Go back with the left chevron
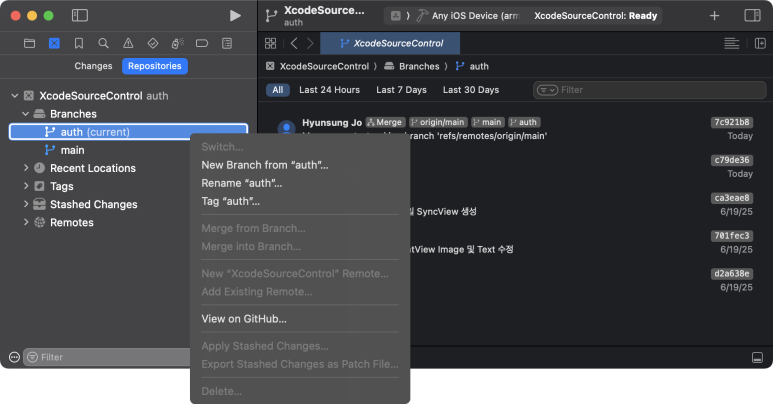Screen dimensions: 773x404 coord(294,43)
